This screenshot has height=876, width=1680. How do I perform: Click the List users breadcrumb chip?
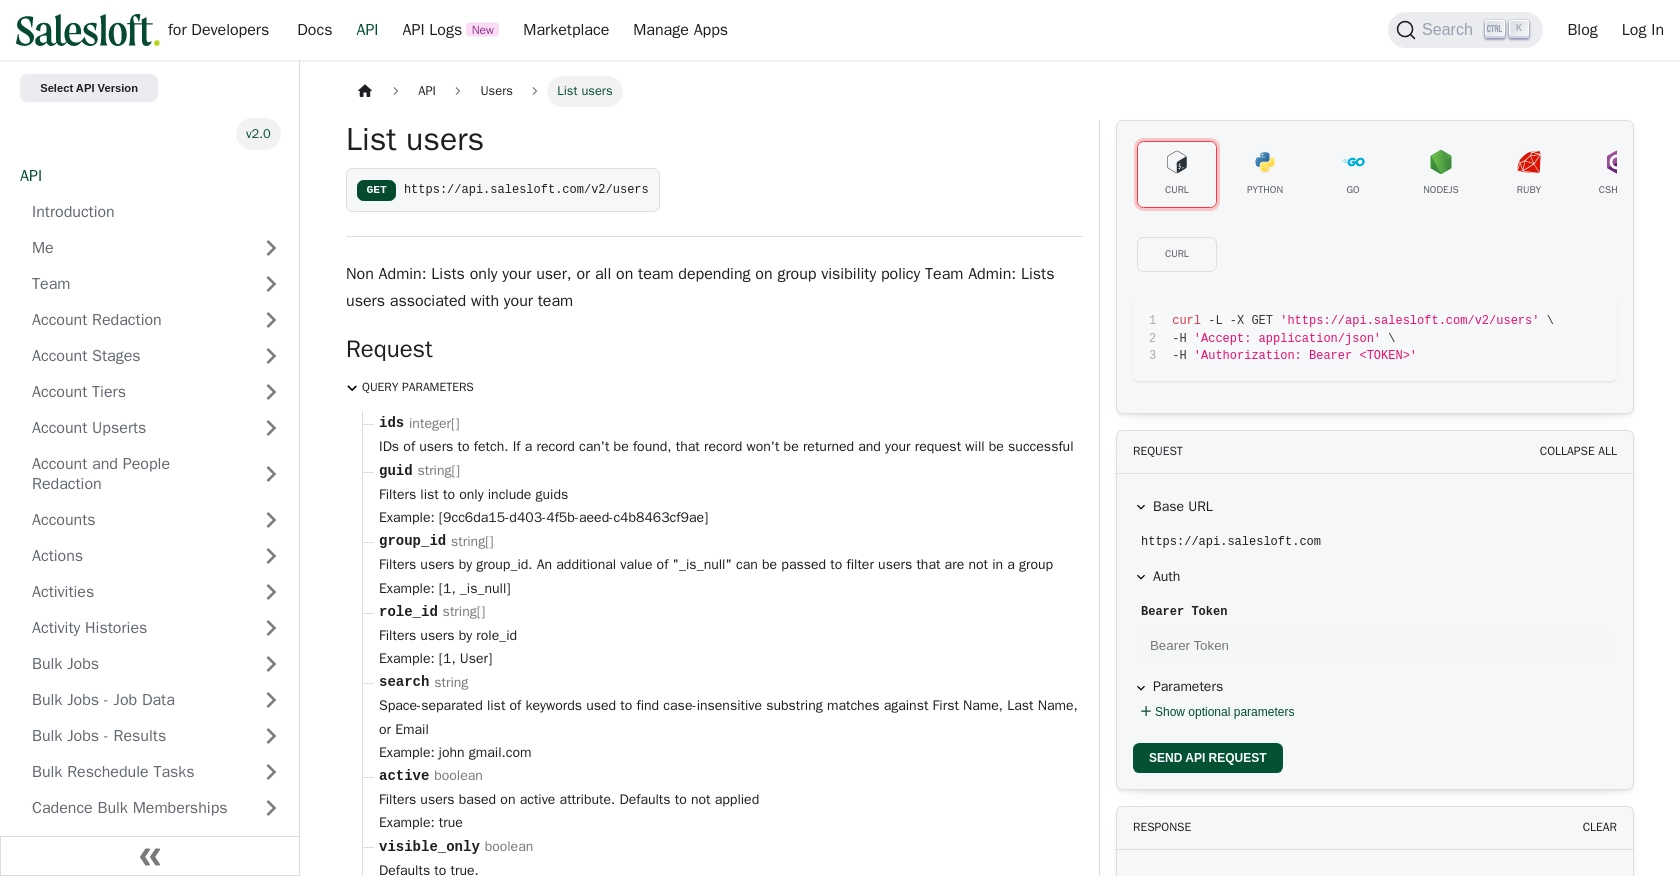point(584,91)
